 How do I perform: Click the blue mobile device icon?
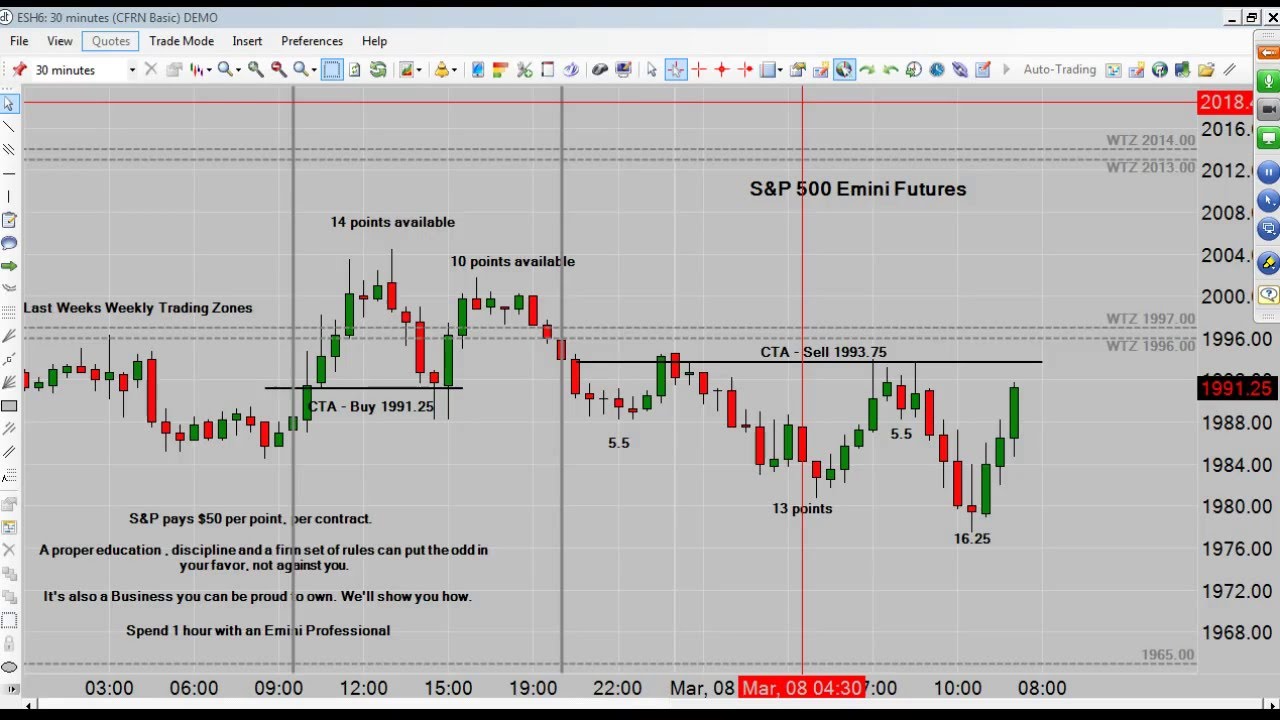click(x=478, y=69)
